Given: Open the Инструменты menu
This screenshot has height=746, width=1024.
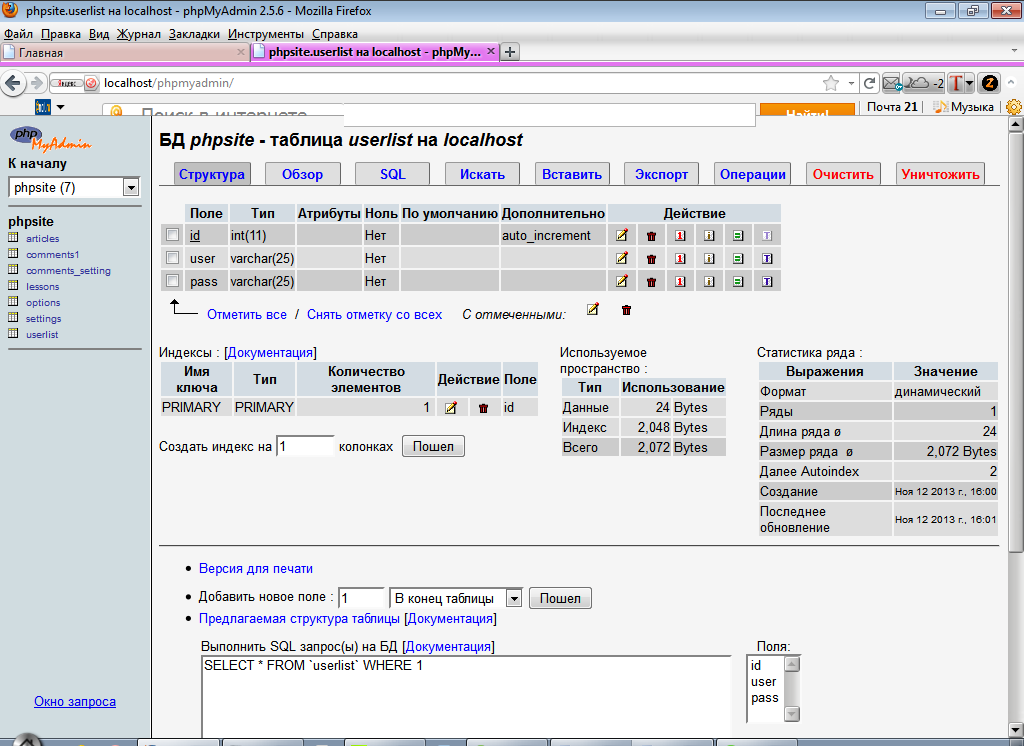Looking at the screenshot, I should tap(266, 34).
